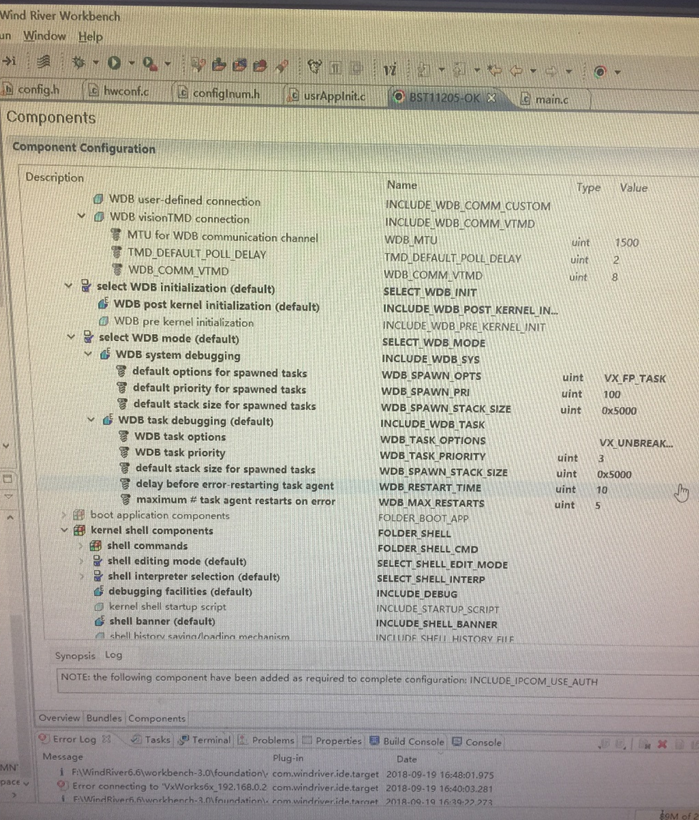
Task: Close the BST11205-OK editor tab
Action: coord(491,98)
